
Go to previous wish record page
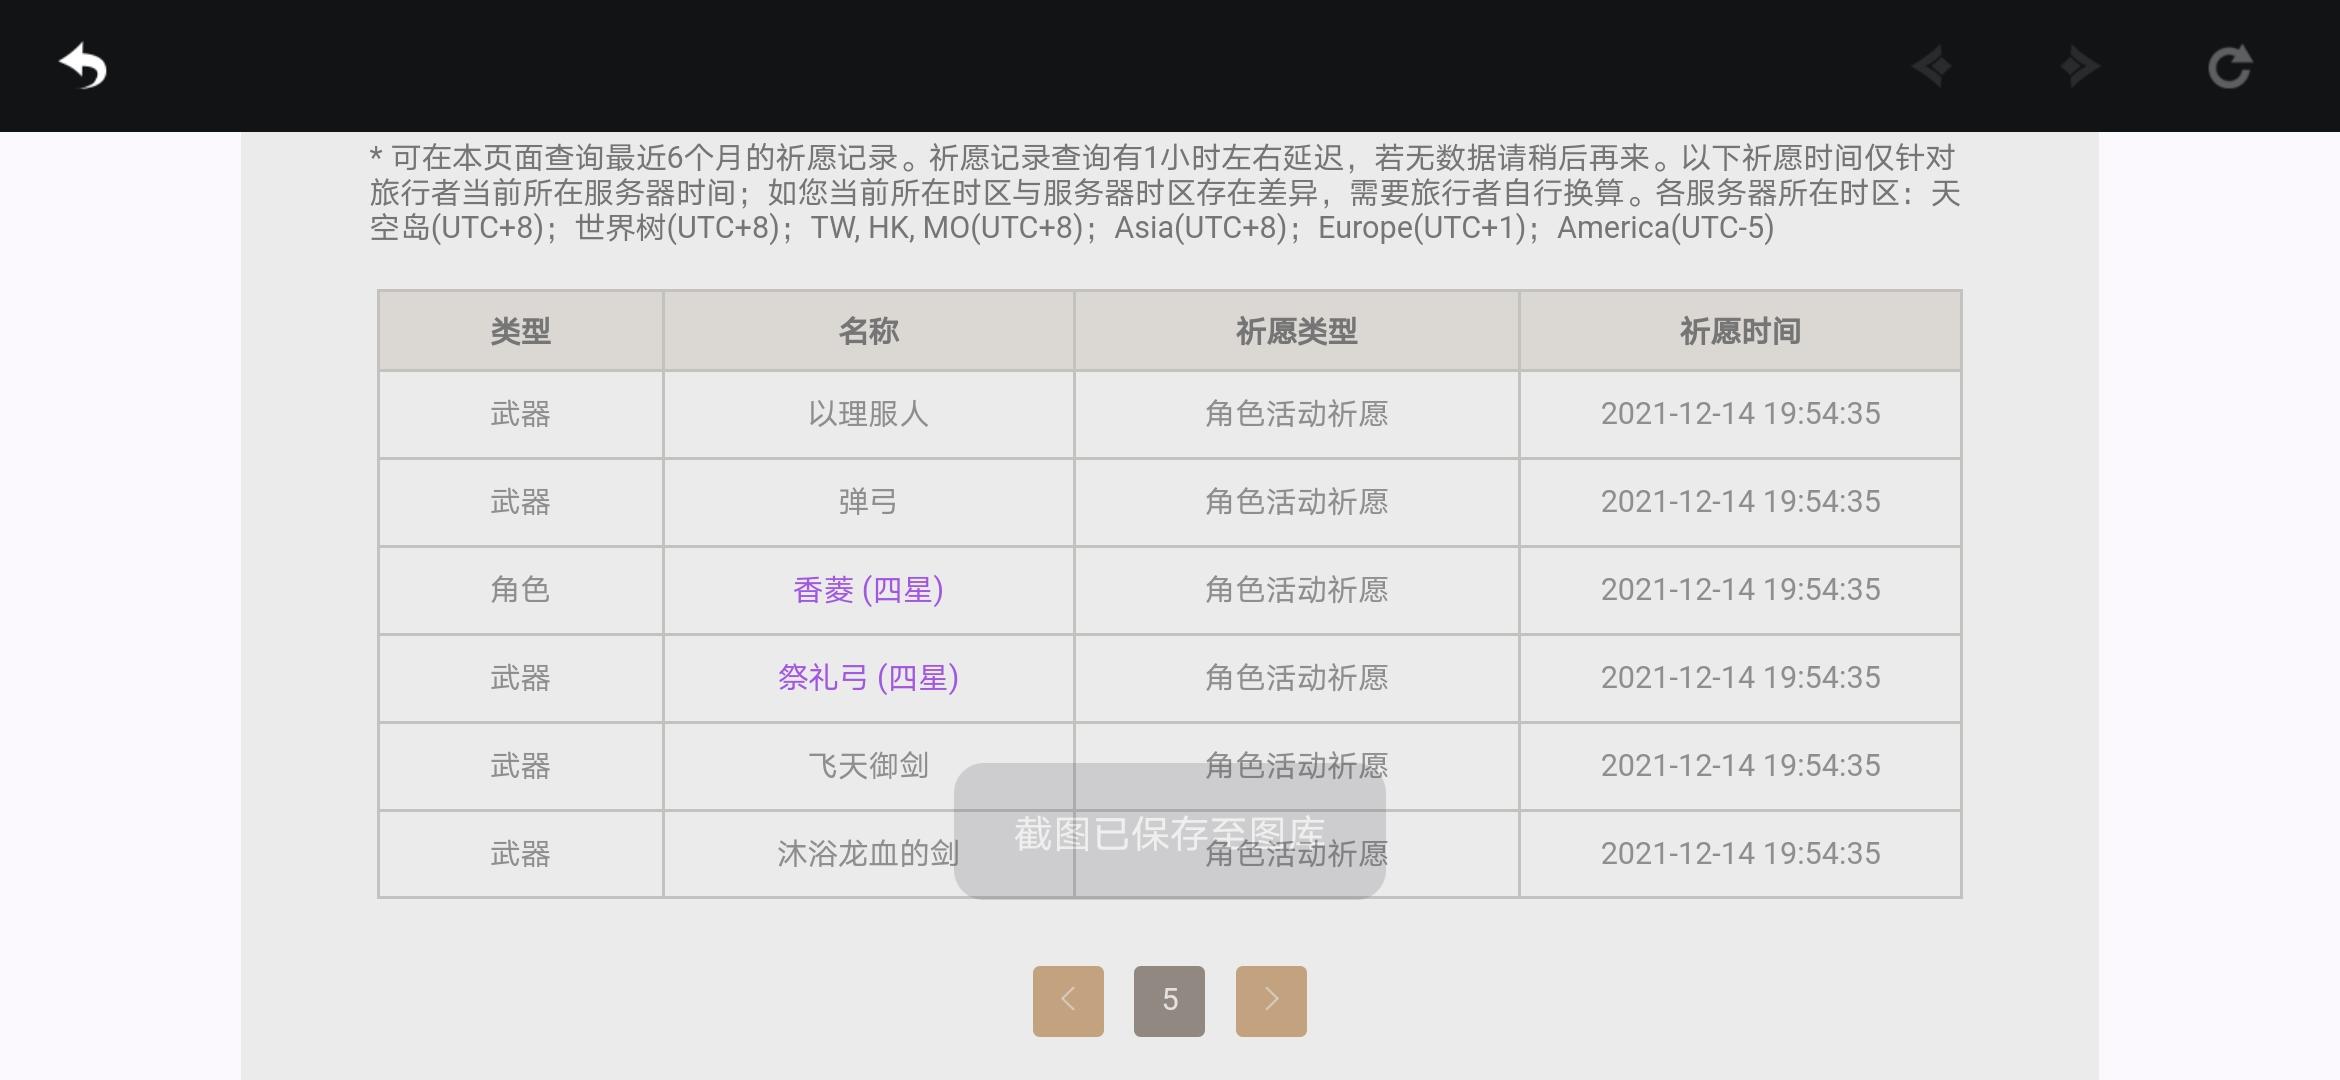pos(1068,1000)
